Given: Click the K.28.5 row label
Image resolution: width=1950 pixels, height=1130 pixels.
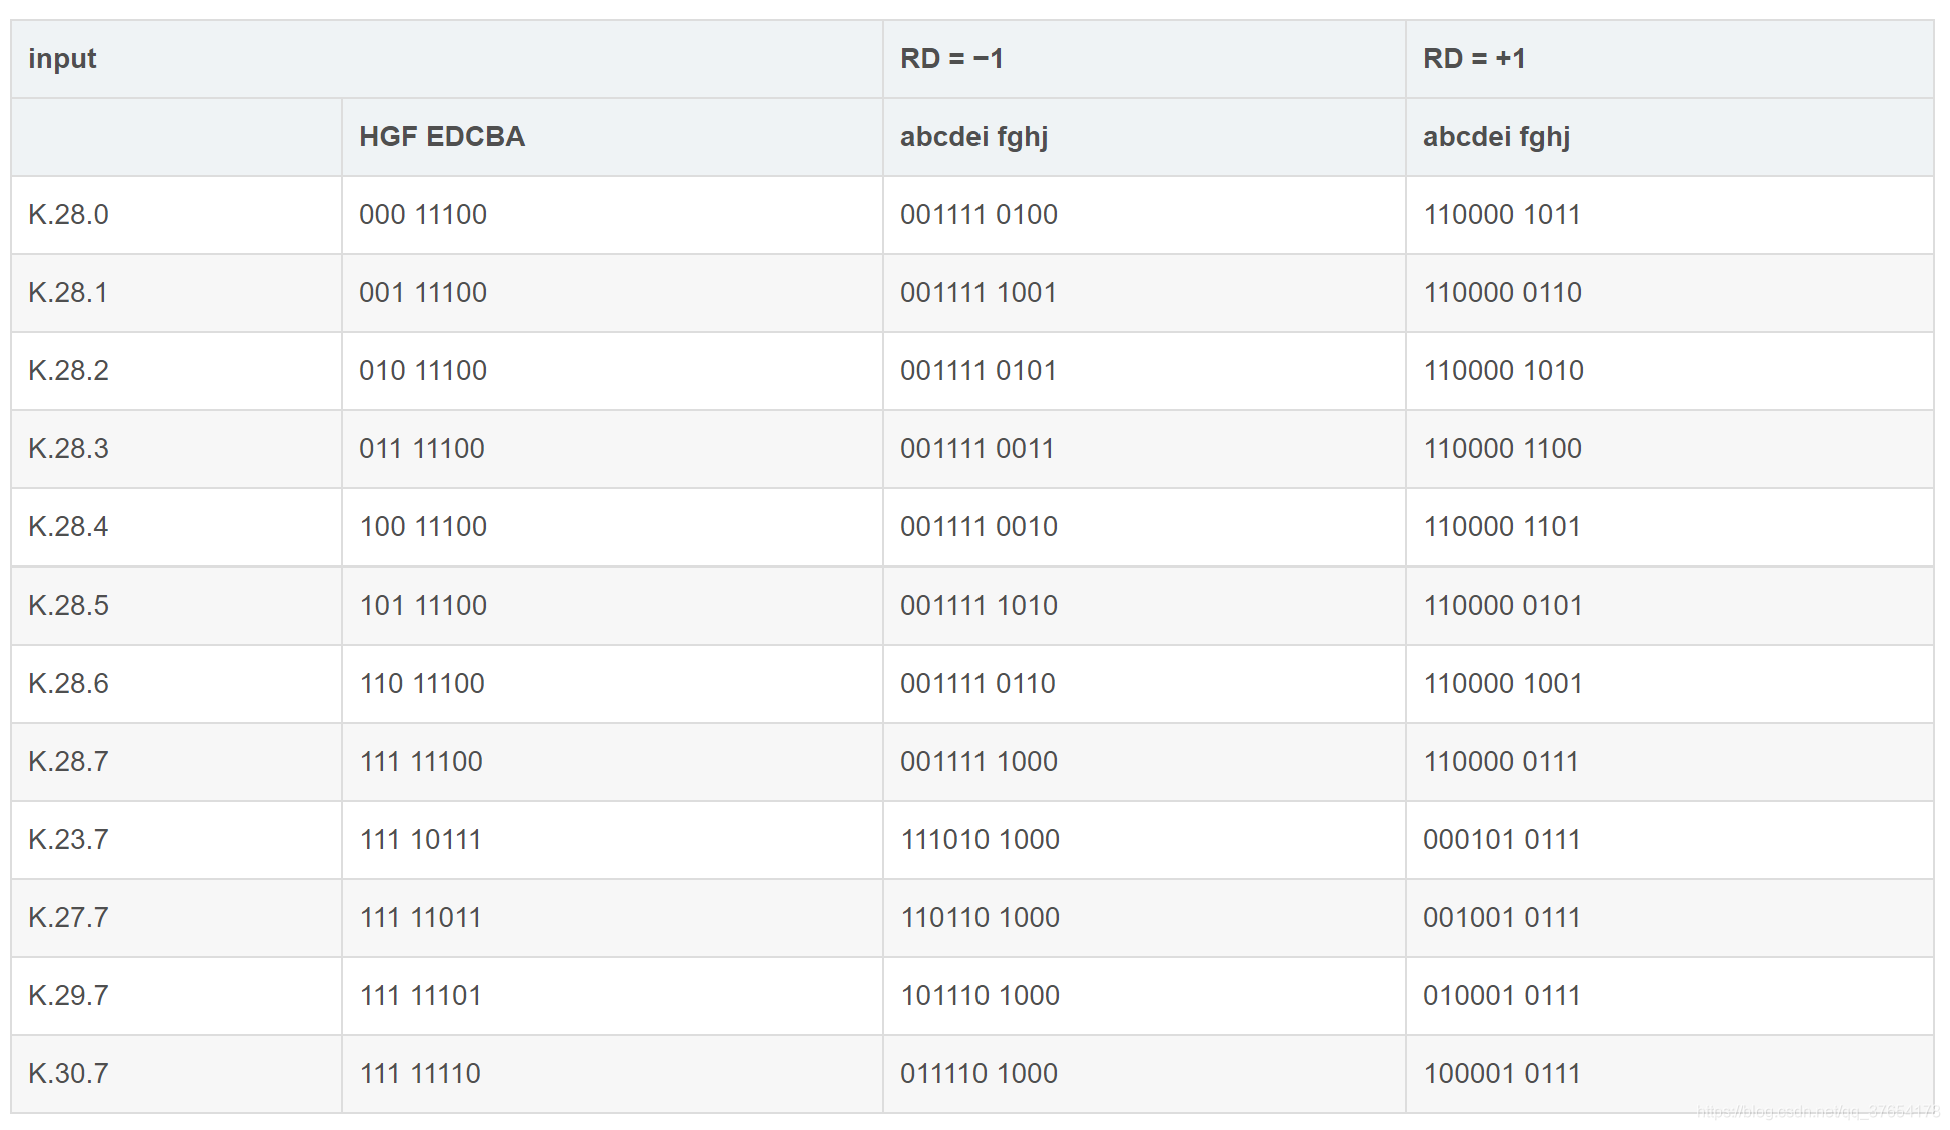Looking at the screenshot, I should (x=68, y=606).
